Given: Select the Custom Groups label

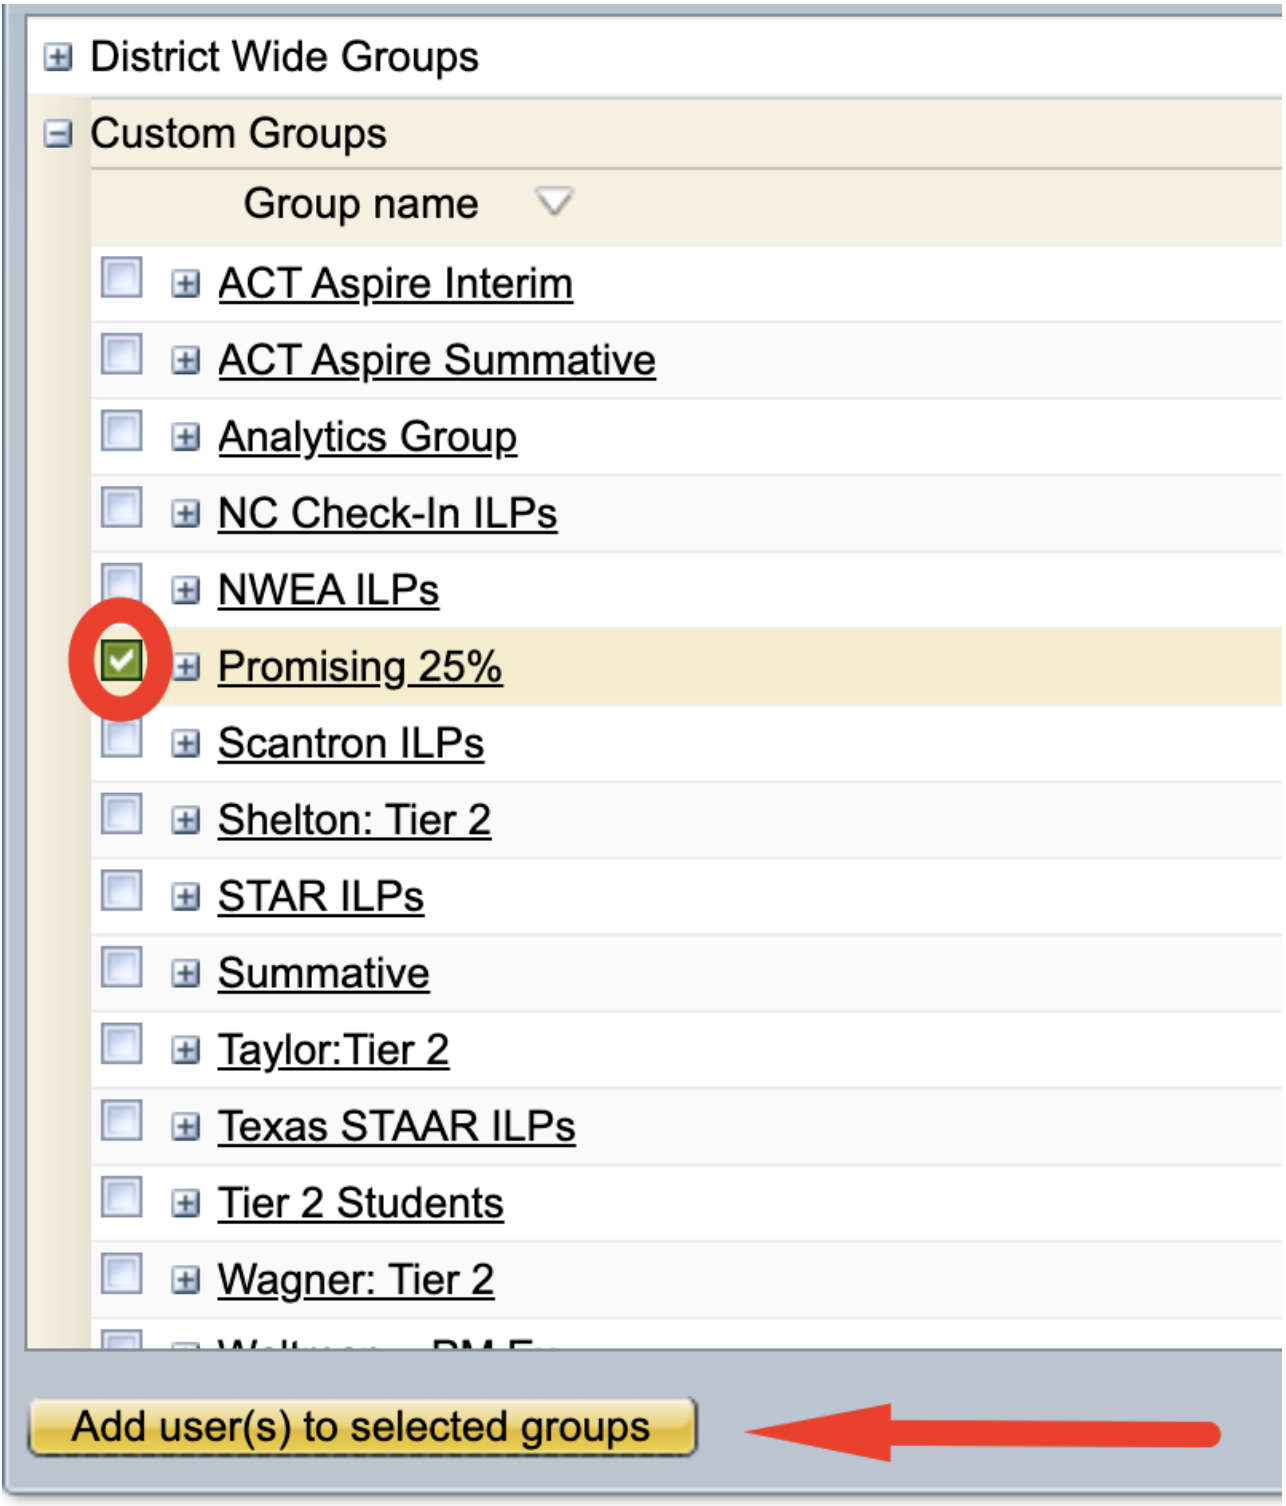Looking at the screenshot, I should click(x=239, y=134).
